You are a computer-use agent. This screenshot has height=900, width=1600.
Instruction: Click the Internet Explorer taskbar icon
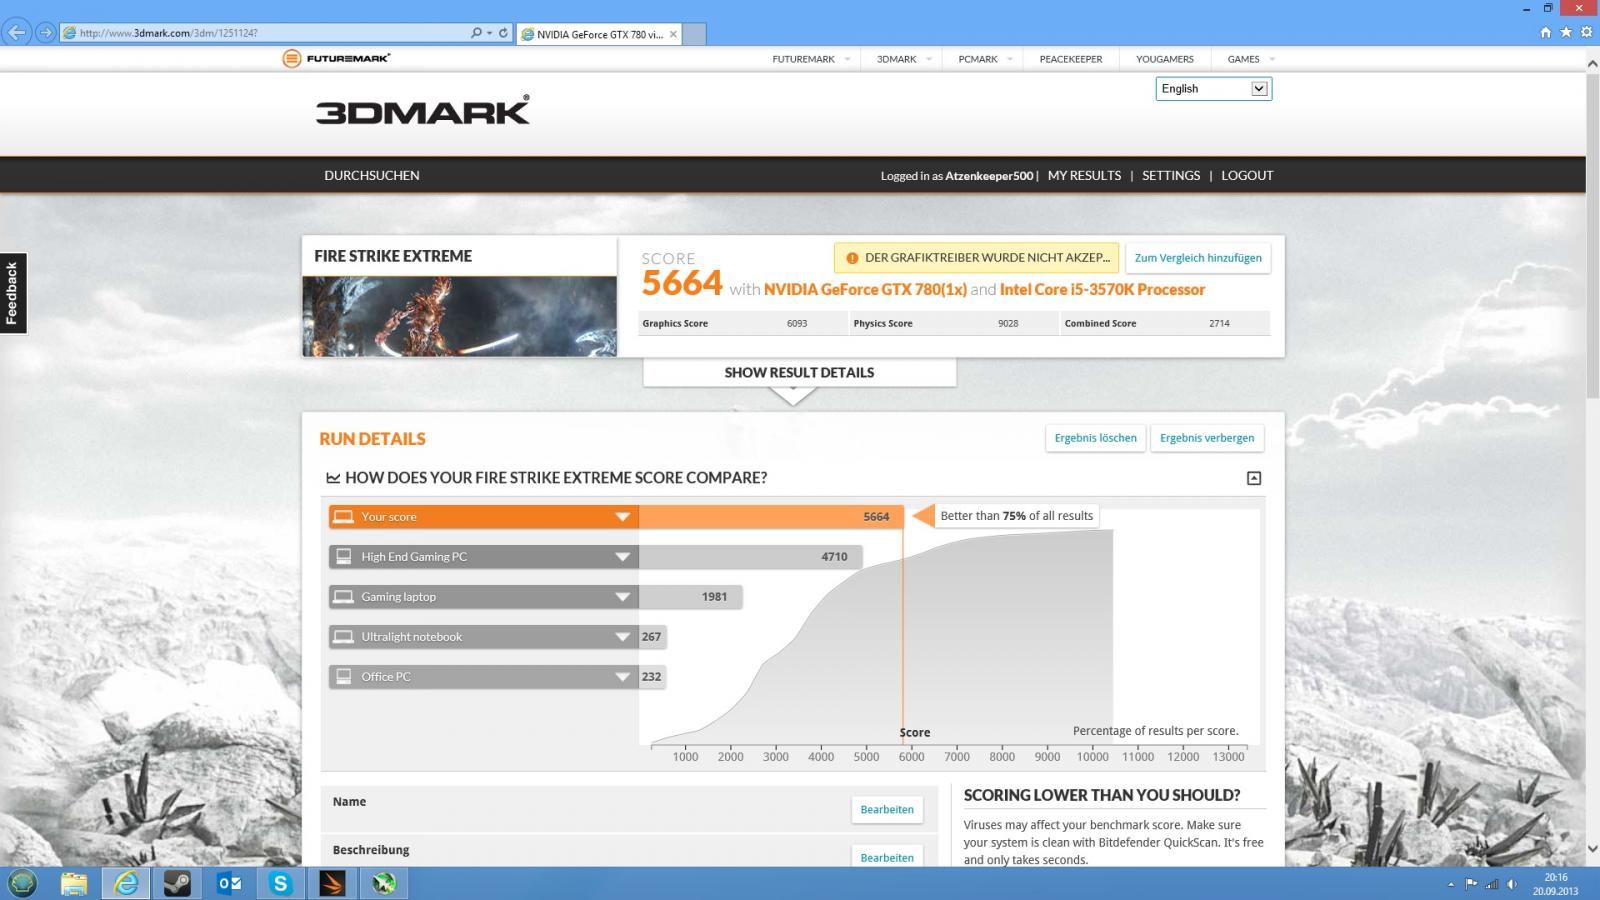tap(126, 883)
